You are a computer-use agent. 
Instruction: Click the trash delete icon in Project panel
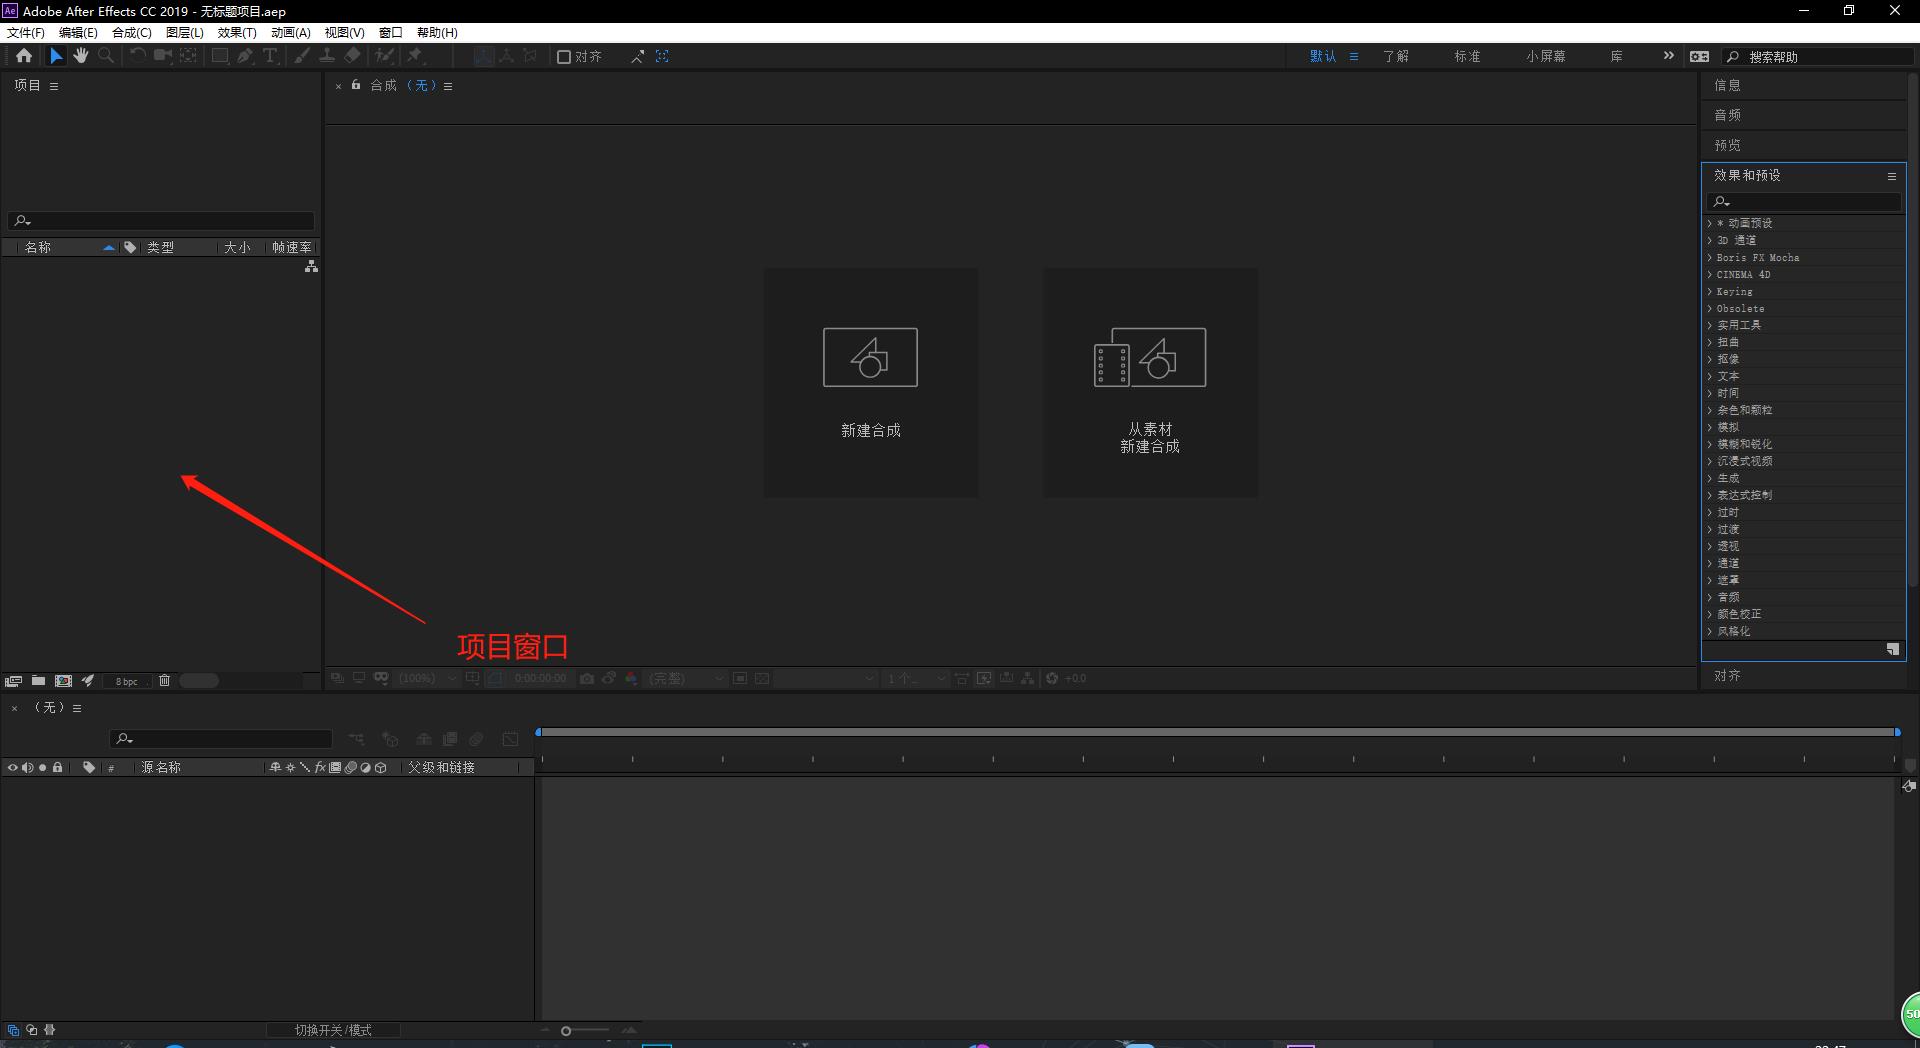pyautogui.click(x=164, y=681)
